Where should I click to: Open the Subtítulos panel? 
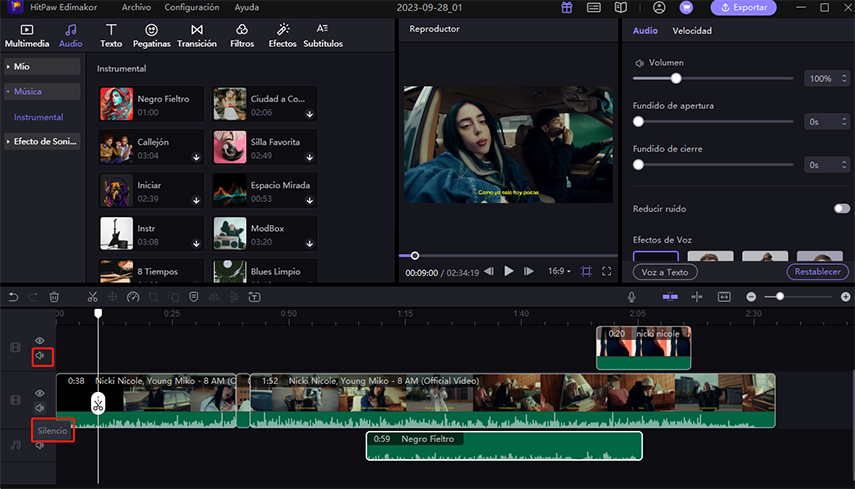pos(323,36)
